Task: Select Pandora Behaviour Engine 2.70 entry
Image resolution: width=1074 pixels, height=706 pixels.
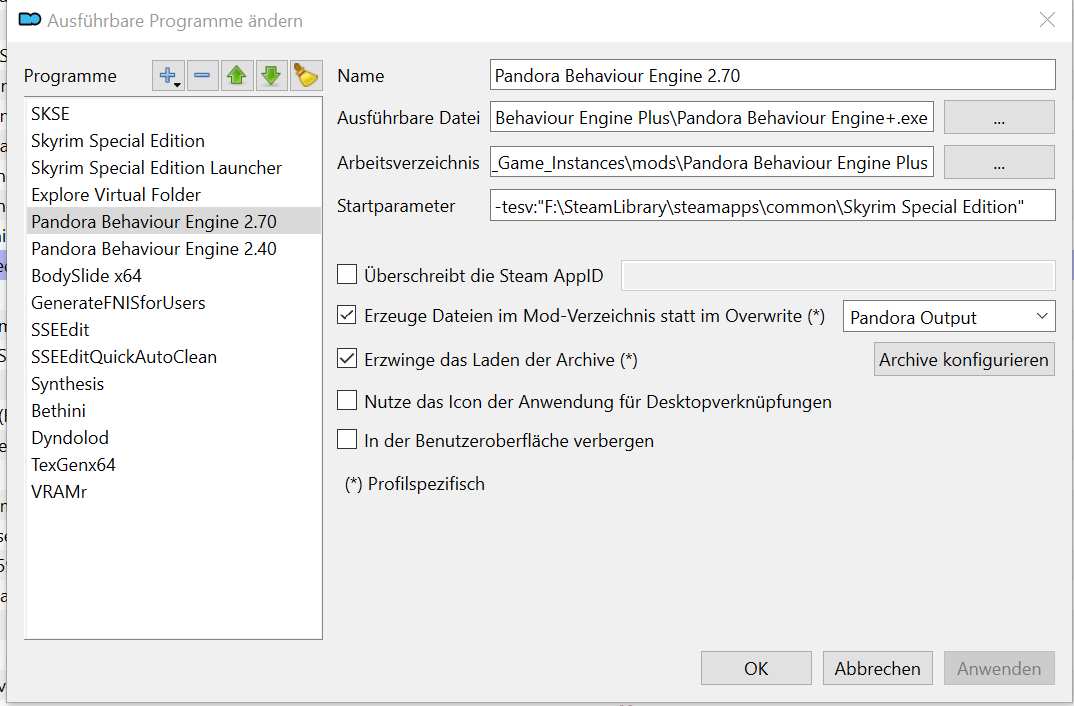Action: (x=173, y=221)
